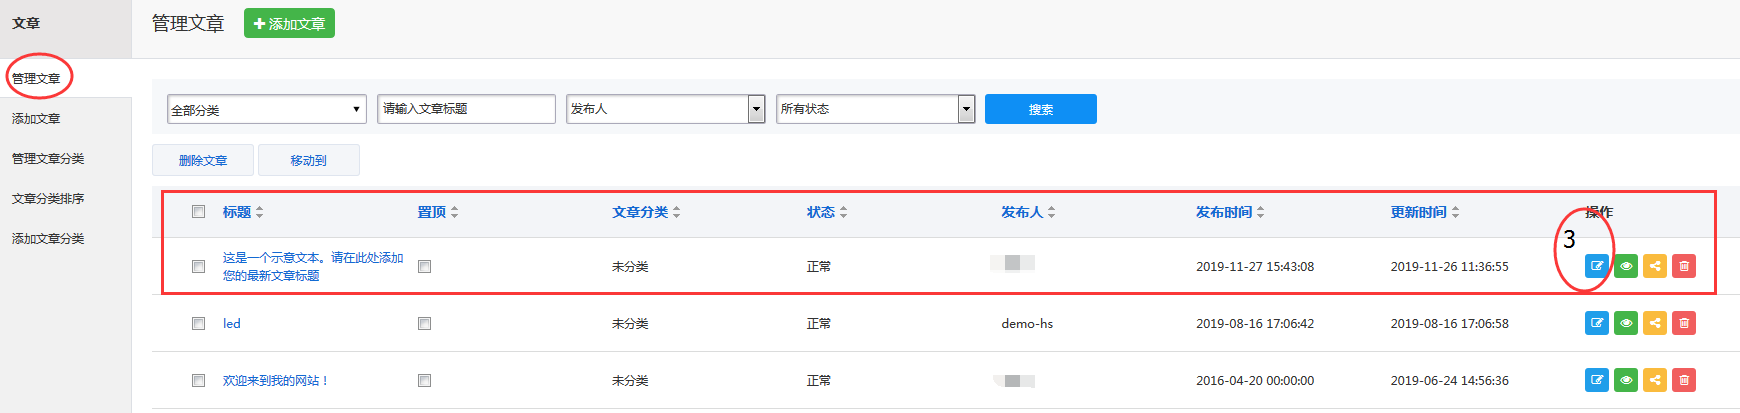This screenshot has width=1740, height=413.
Task: Share the first sample article via orange icon
Action: (1654, 266)
